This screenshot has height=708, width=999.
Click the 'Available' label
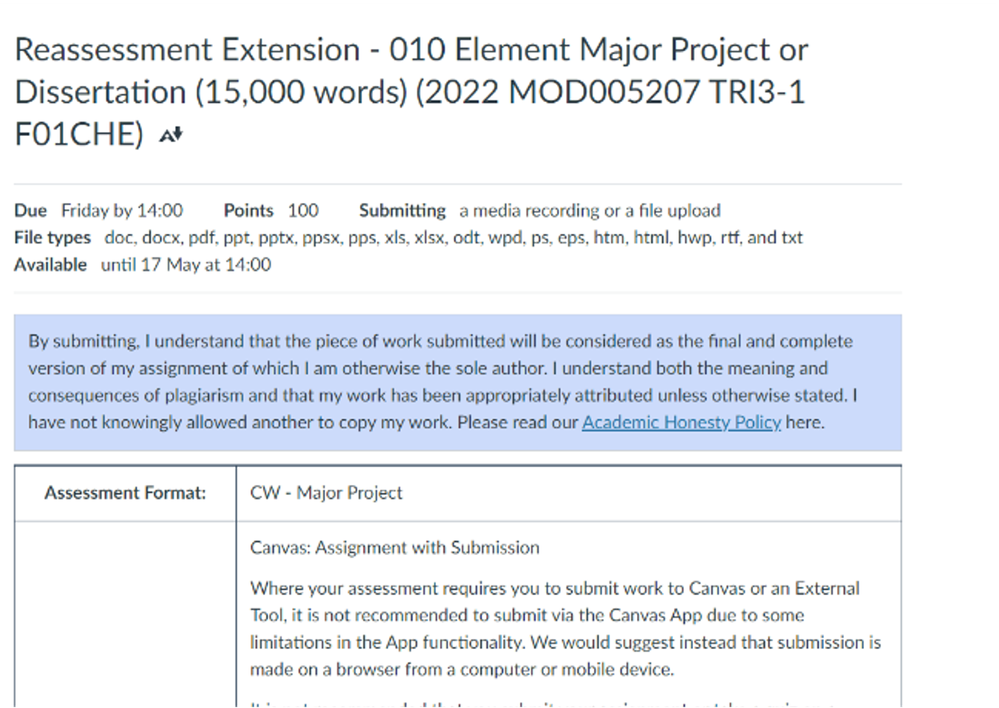(x=50, y=265)
